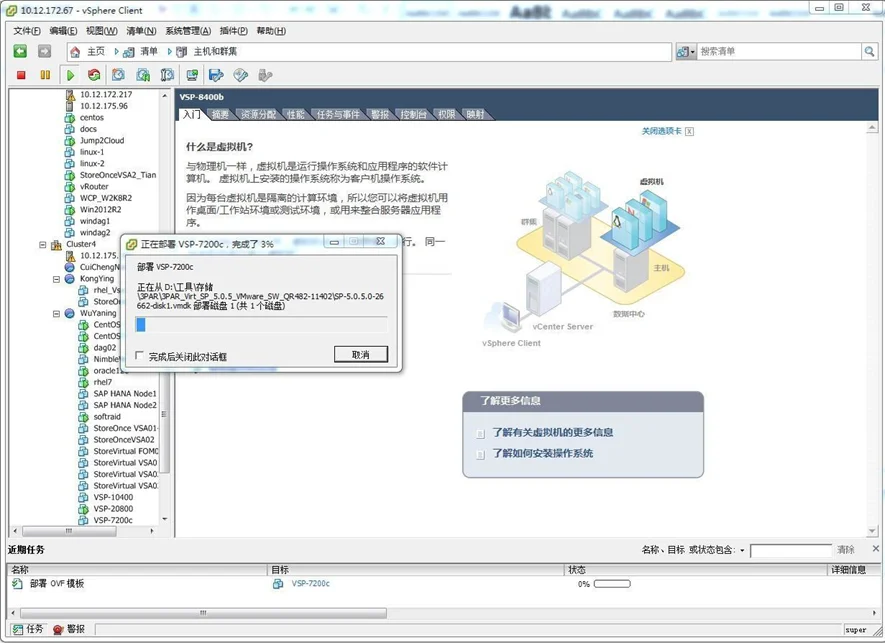Collapse the Cluster4 tree node

(42, 244)
